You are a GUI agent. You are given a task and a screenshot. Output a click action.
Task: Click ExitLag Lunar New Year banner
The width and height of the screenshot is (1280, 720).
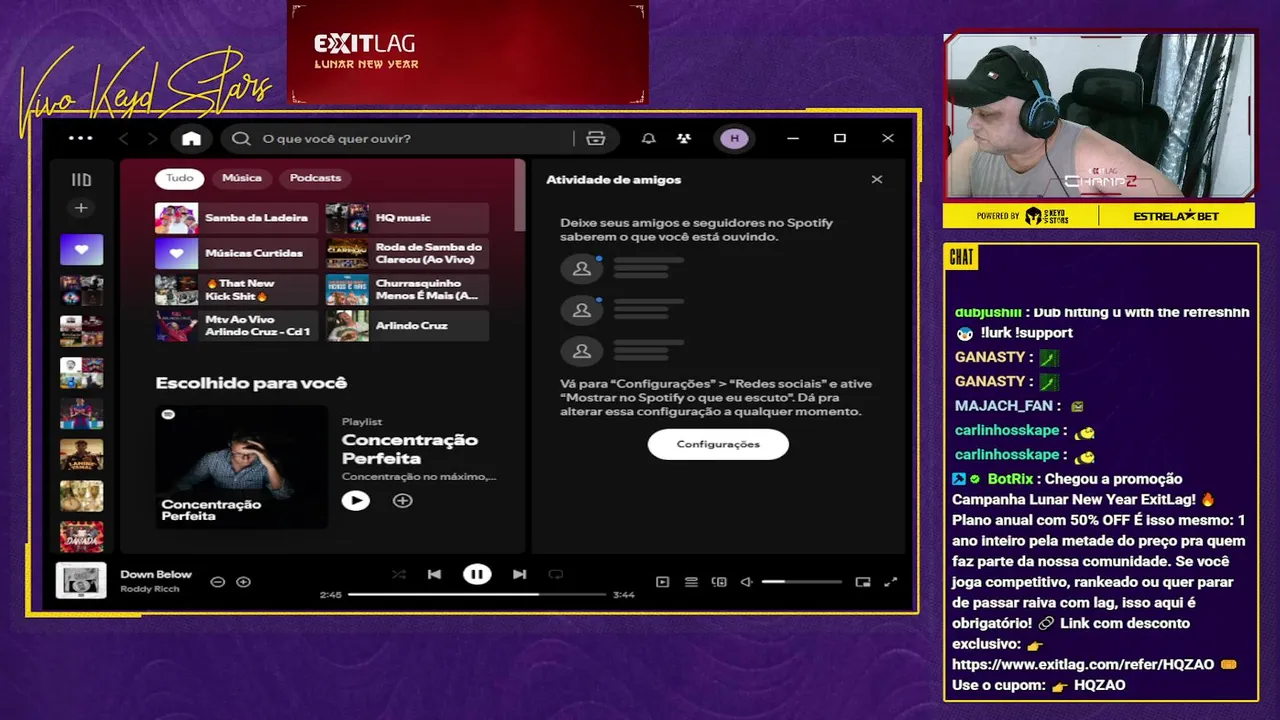[468, 52]
